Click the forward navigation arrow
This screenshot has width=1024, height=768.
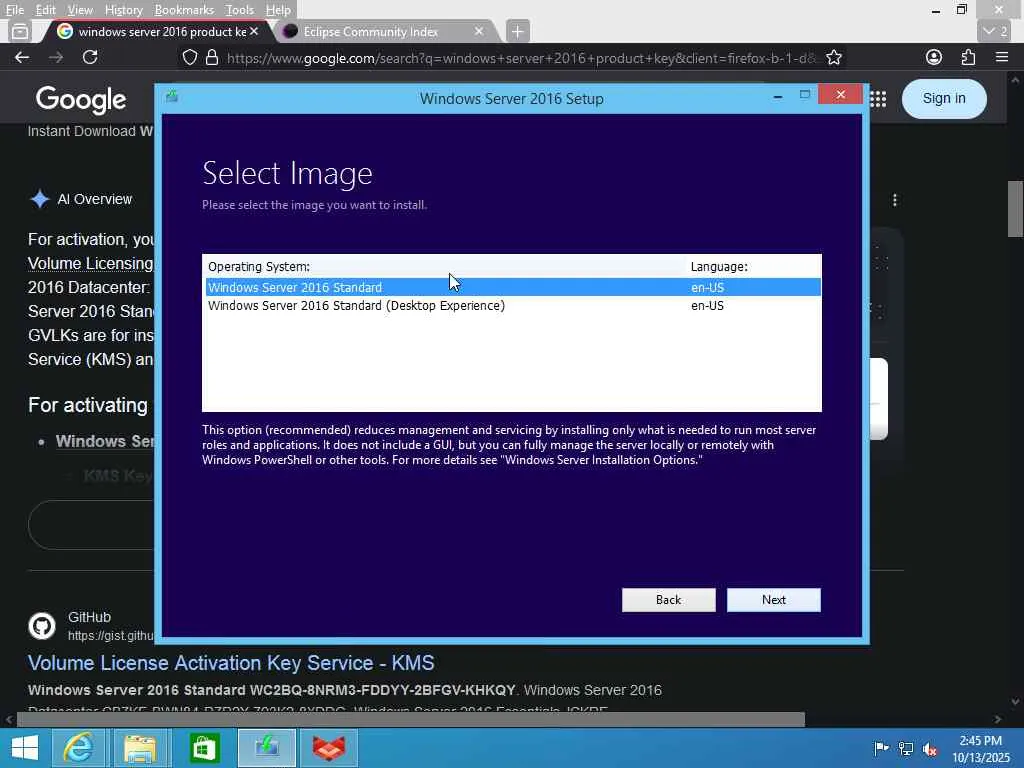tap(56, 57)
